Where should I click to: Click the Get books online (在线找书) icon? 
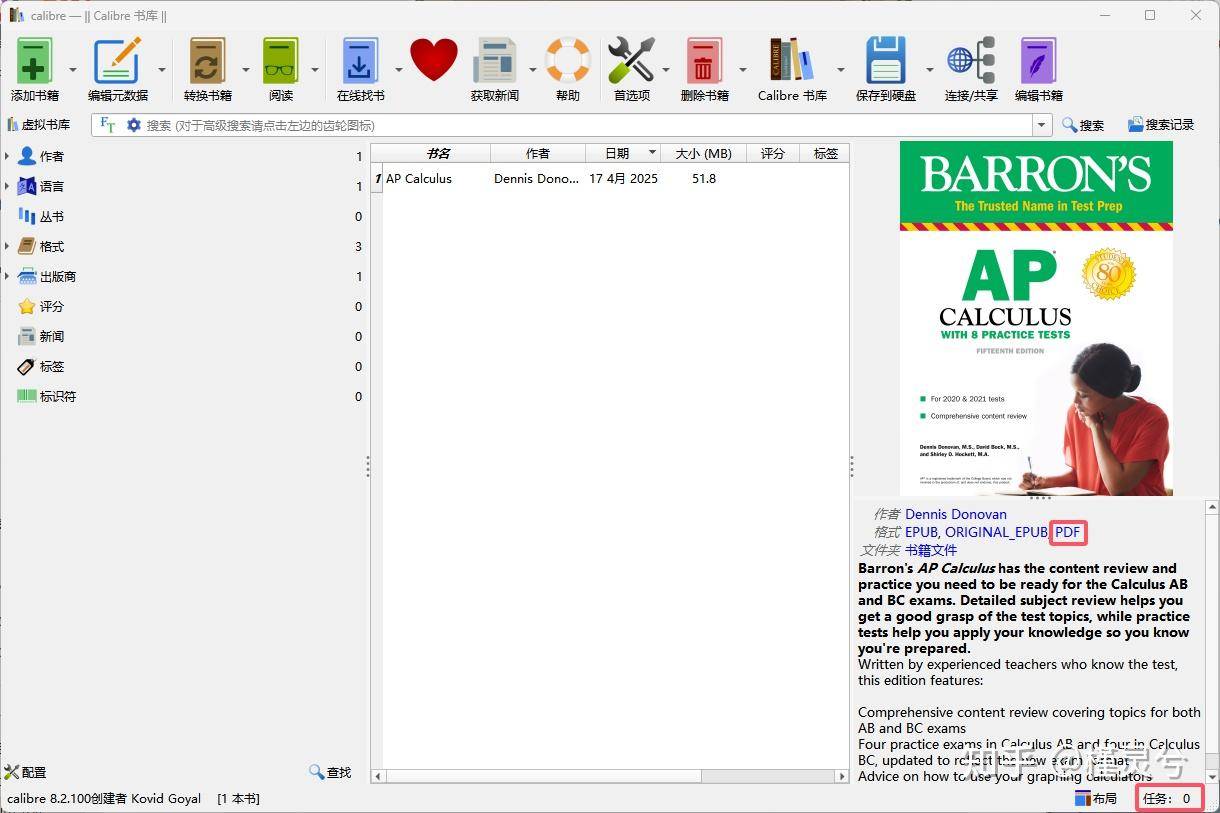(360, 61)
